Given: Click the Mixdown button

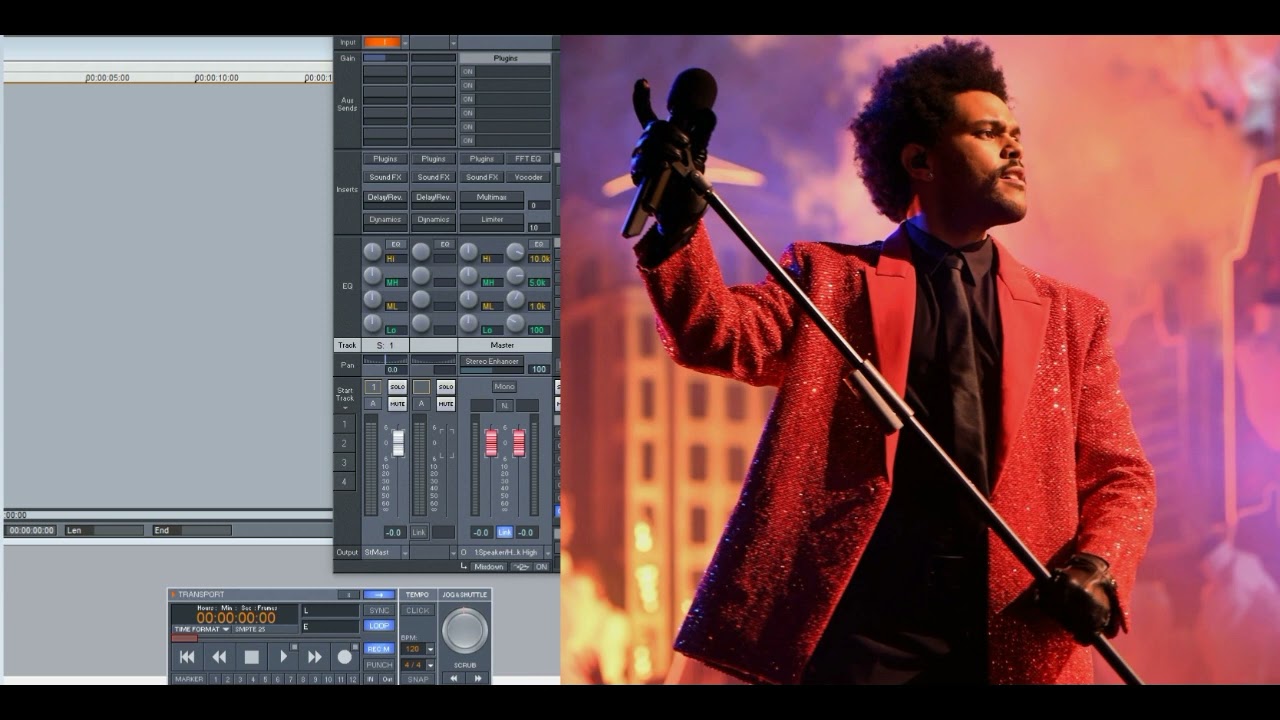Looking at the screenshot, I should click(x=489, y=566).
